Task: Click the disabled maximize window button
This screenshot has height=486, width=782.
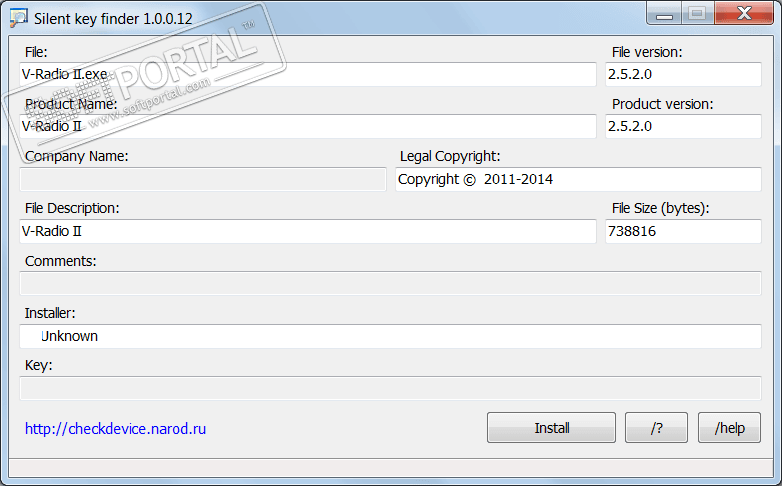Action: click(697, 13)
